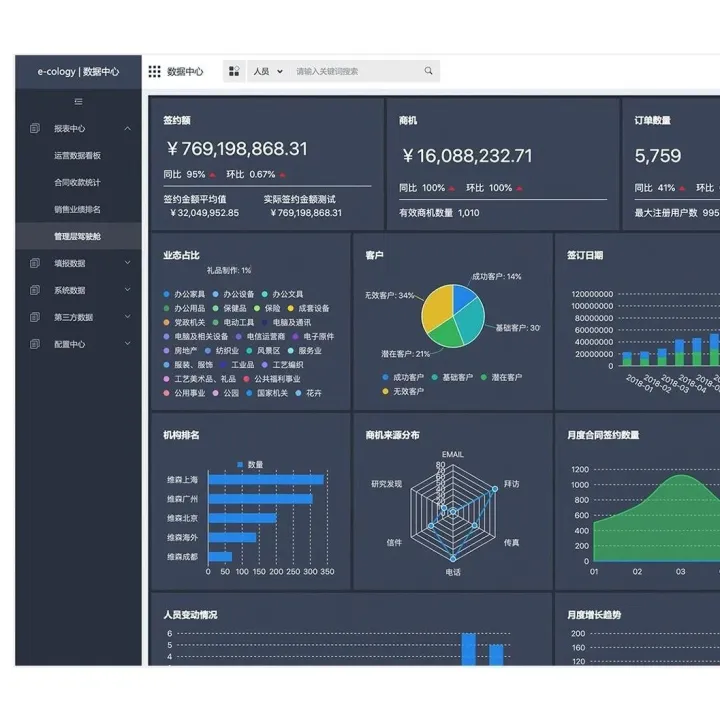Click the ¥769,198,868.31 签约额 value
The height and width of the screenshot is (721, 720).
[x=237, y=149]
